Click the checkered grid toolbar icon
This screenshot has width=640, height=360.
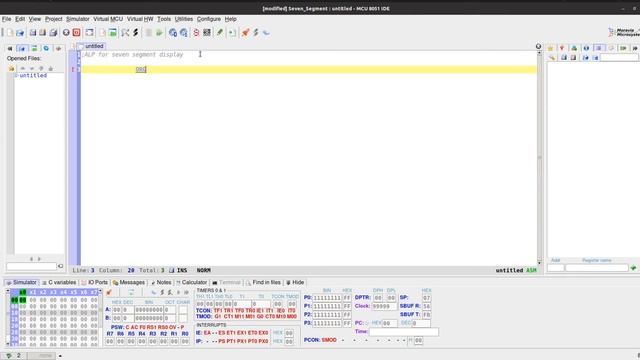207,33
